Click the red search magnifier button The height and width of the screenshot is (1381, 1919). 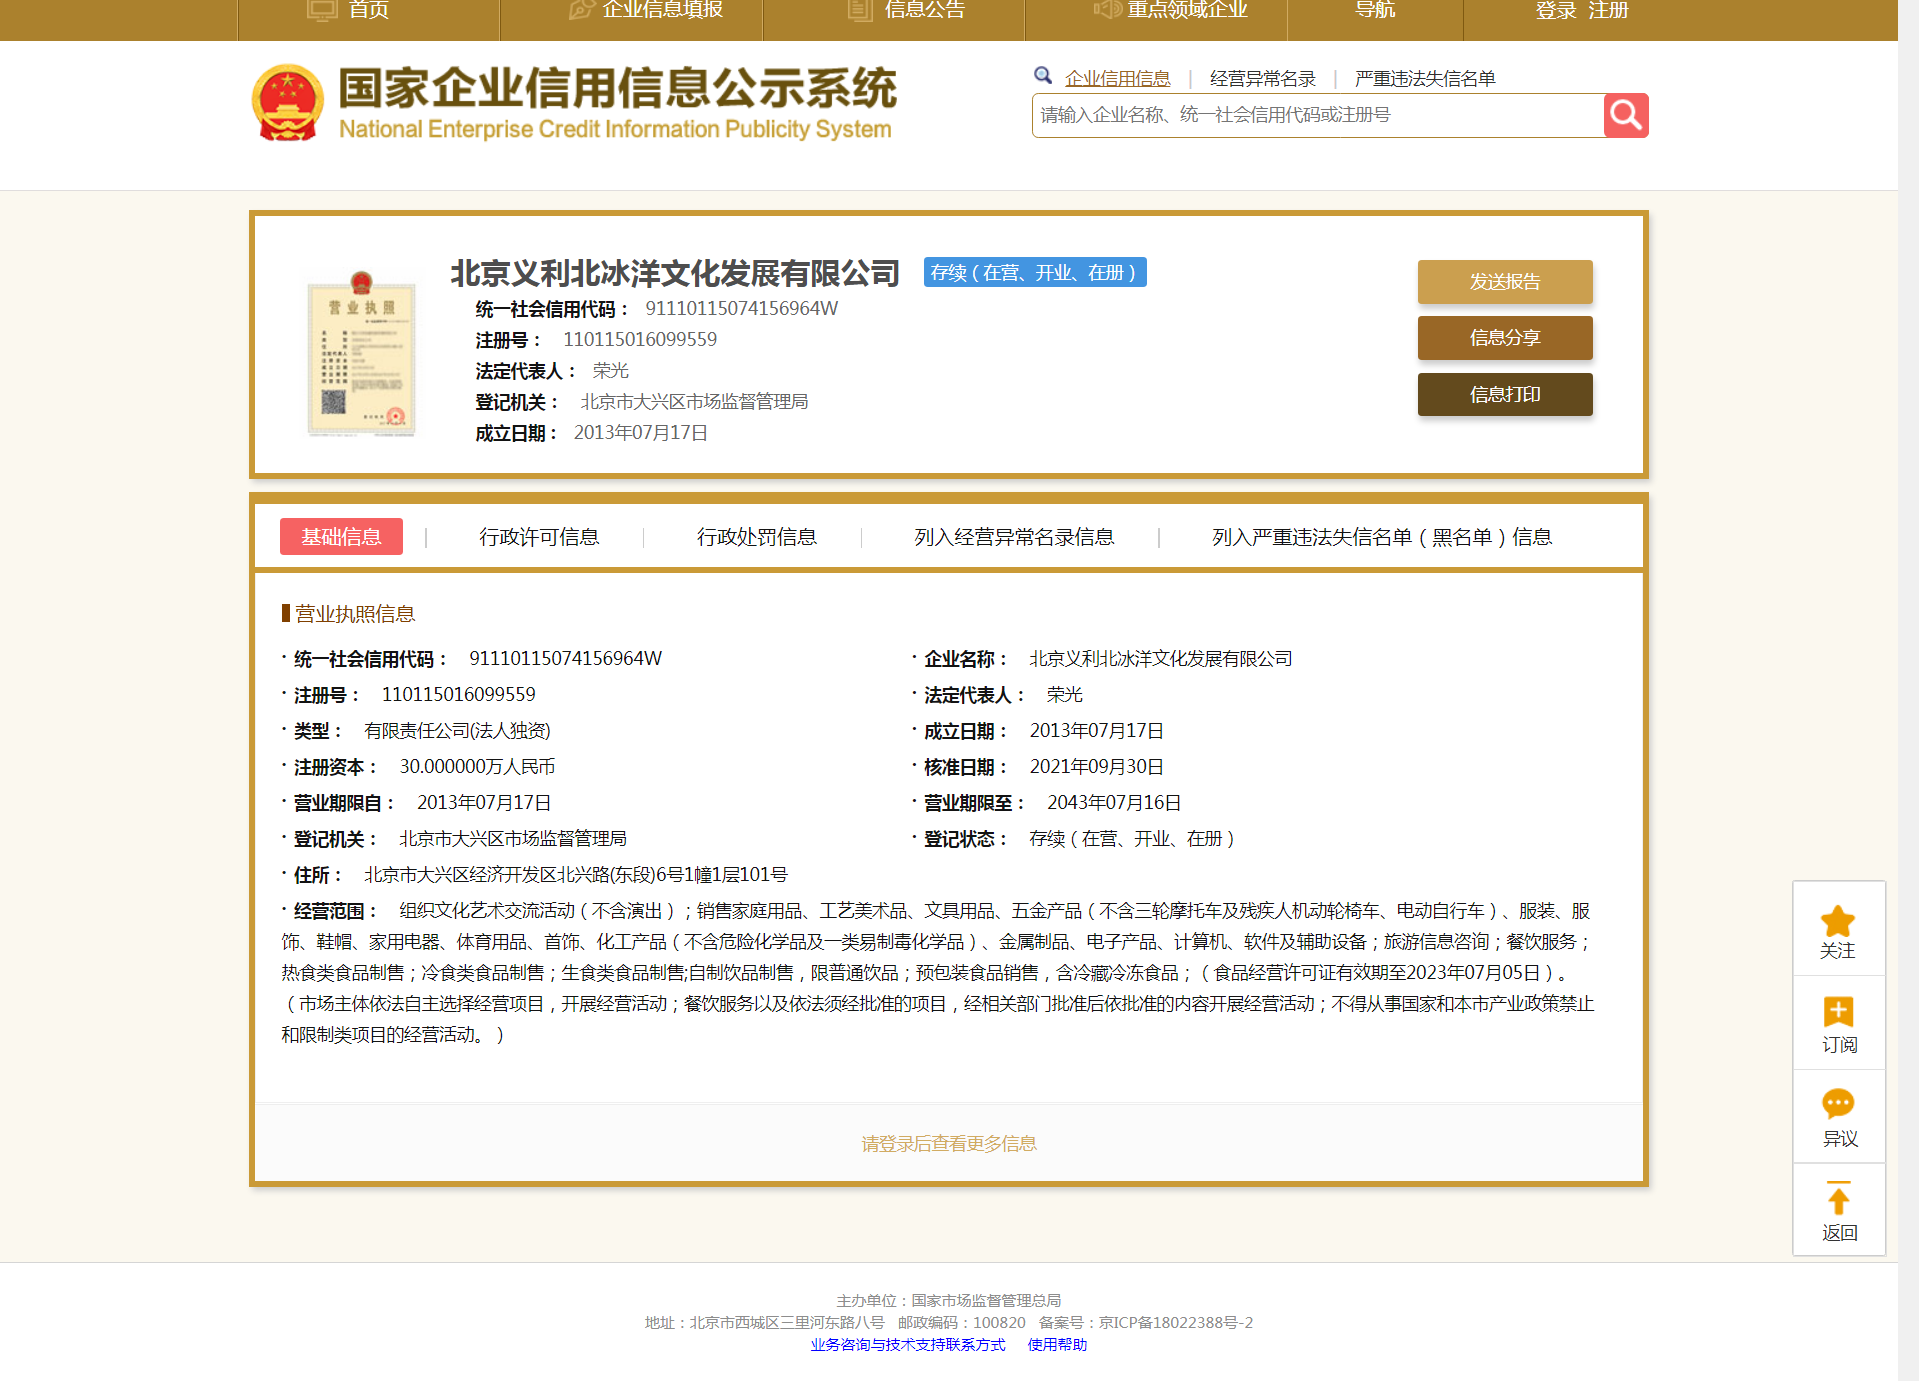pos(1625,116)
